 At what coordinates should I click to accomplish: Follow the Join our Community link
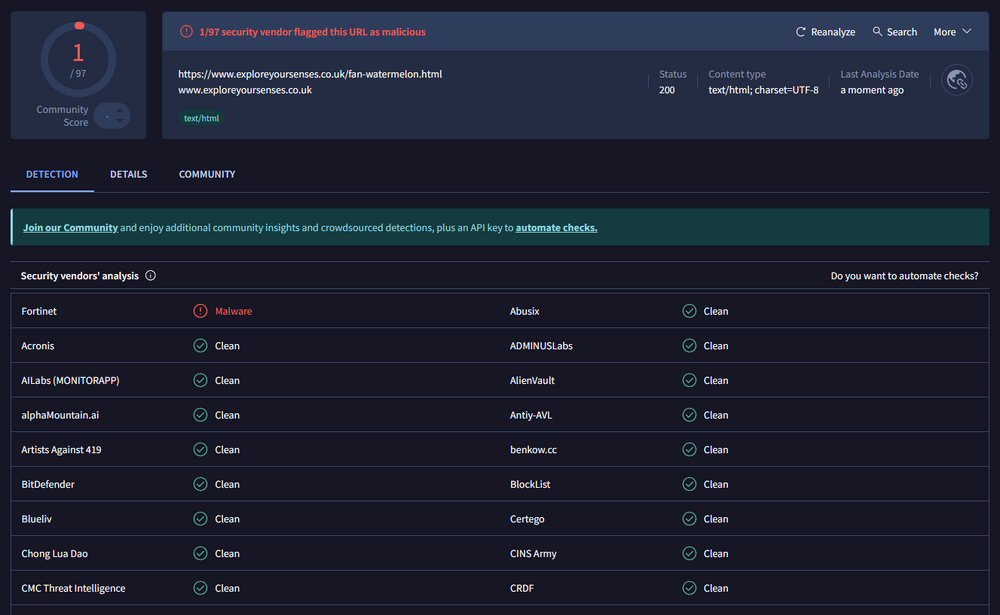(70, 228)
